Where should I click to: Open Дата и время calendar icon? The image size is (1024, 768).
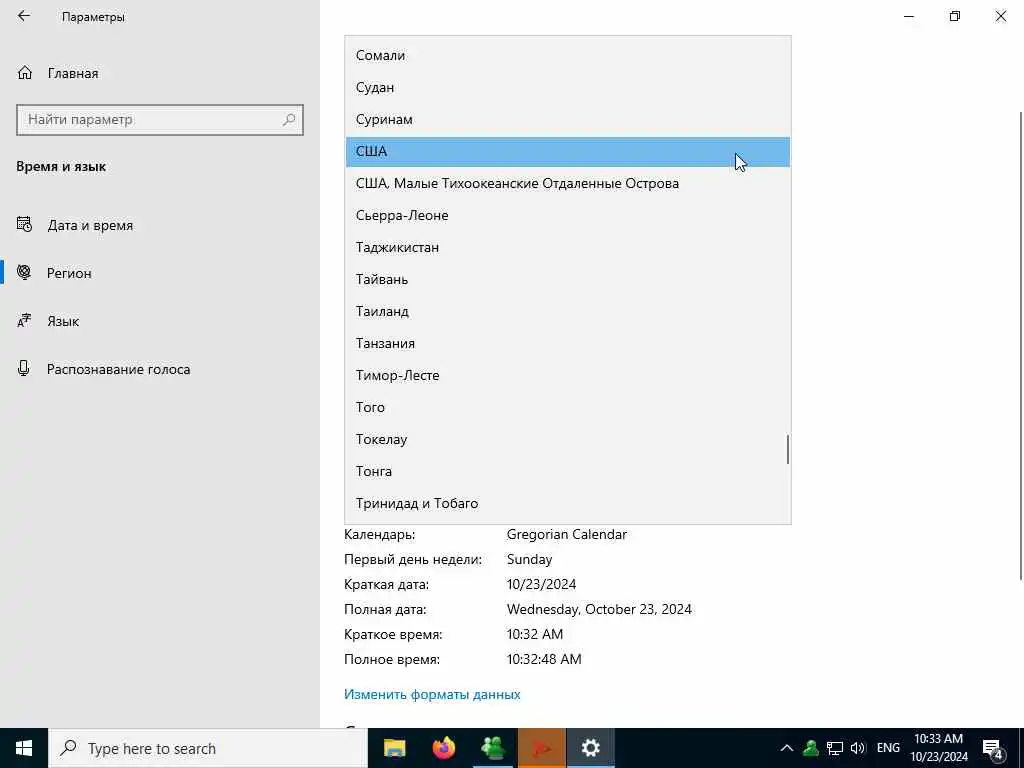(x=24, y=225)
